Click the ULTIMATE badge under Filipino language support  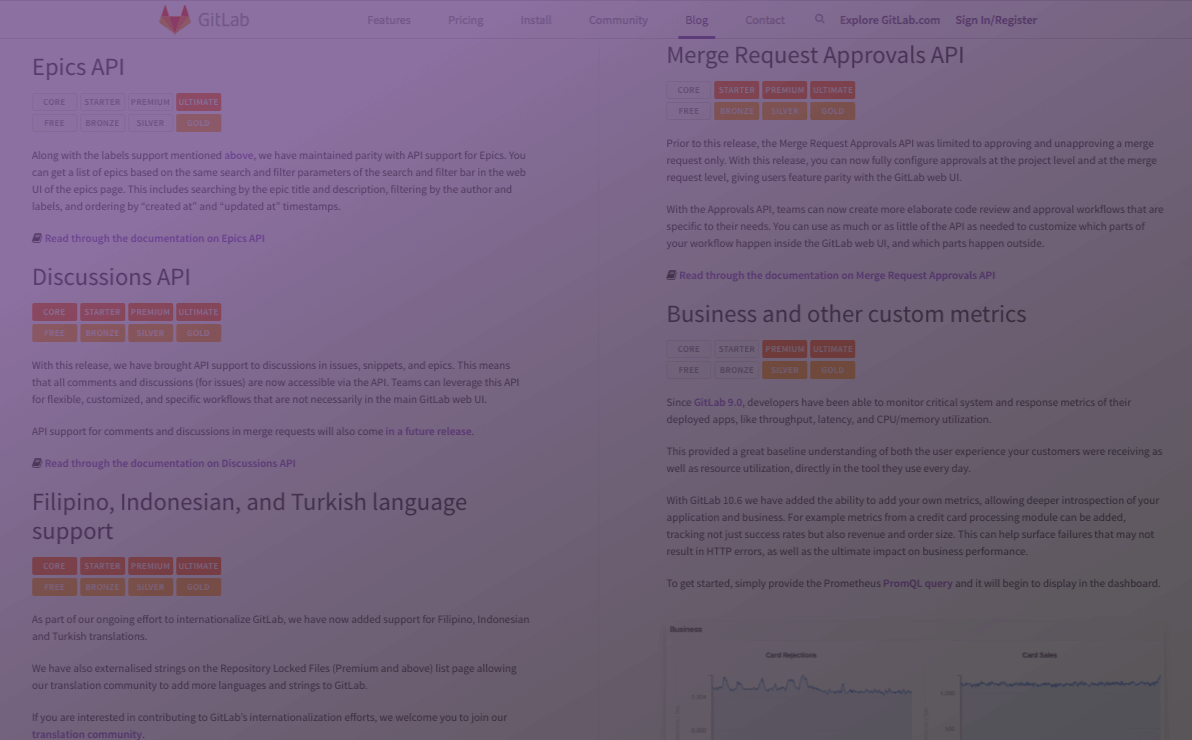(198, 566)
